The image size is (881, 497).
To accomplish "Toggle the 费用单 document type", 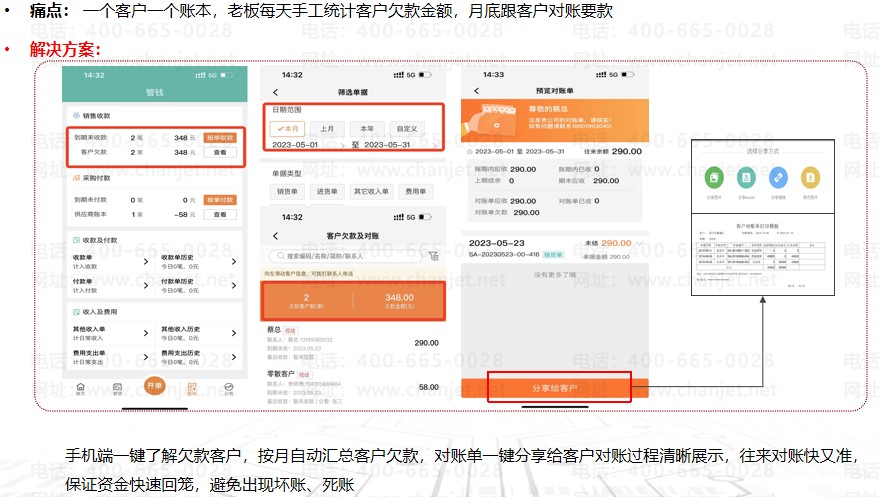I will click(415, 191).
